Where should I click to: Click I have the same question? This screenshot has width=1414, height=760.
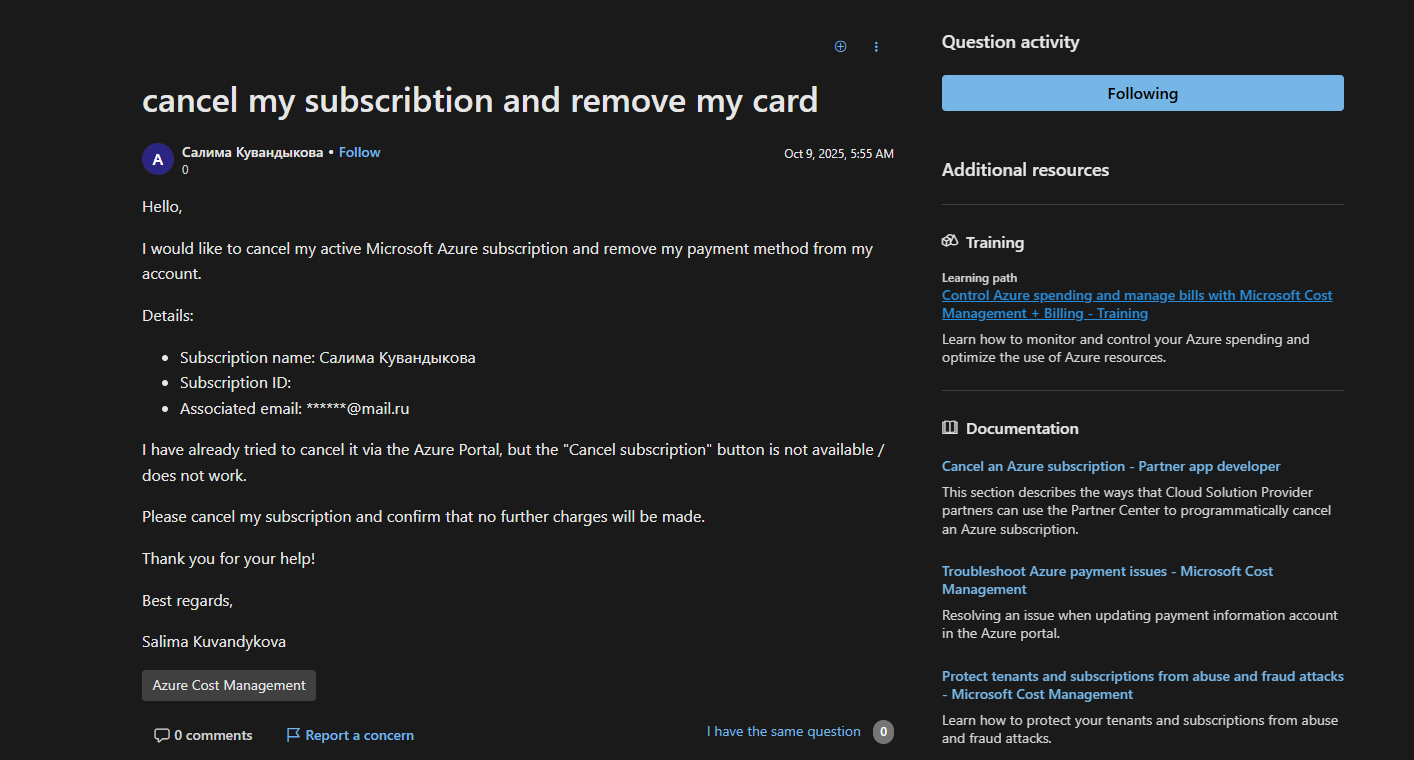click(784, 732)
